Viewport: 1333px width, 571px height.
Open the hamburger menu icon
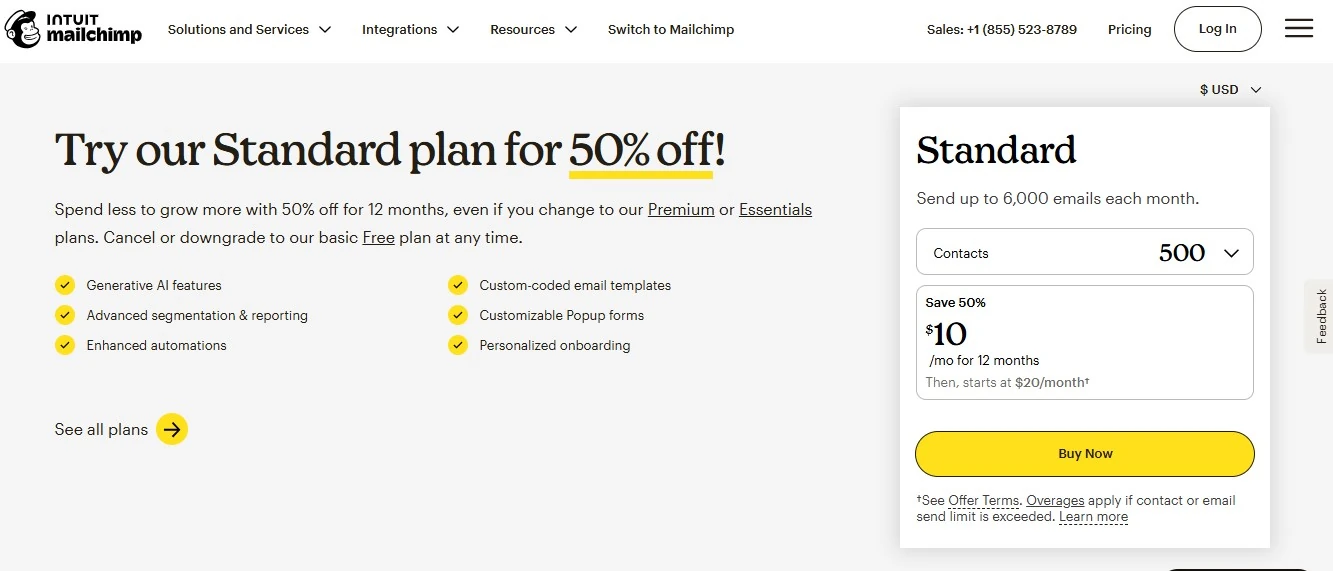tap(1299, 29)
